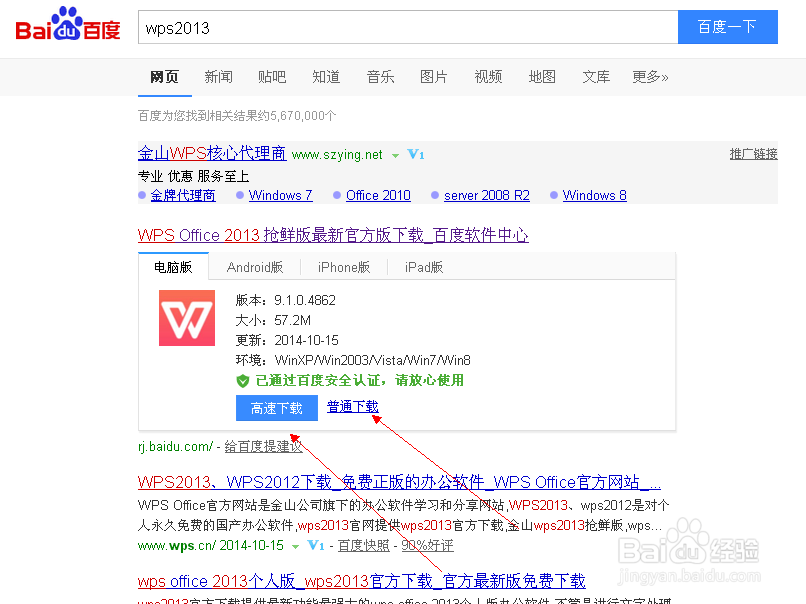Expand the dropdown arrow beside www.szying.net

click(x=395, y=155)
